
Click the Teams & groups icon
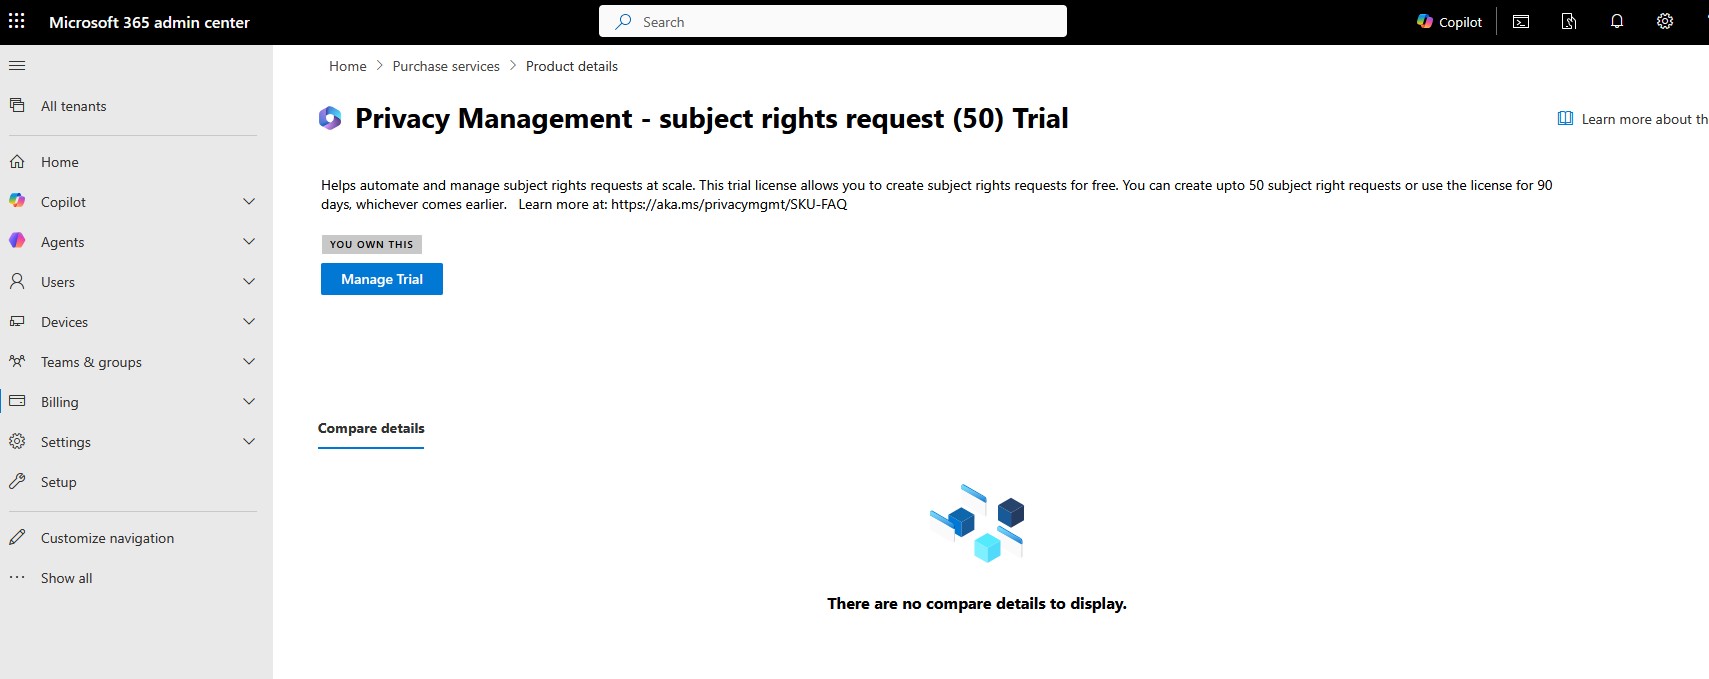click(x=17, y=361)
